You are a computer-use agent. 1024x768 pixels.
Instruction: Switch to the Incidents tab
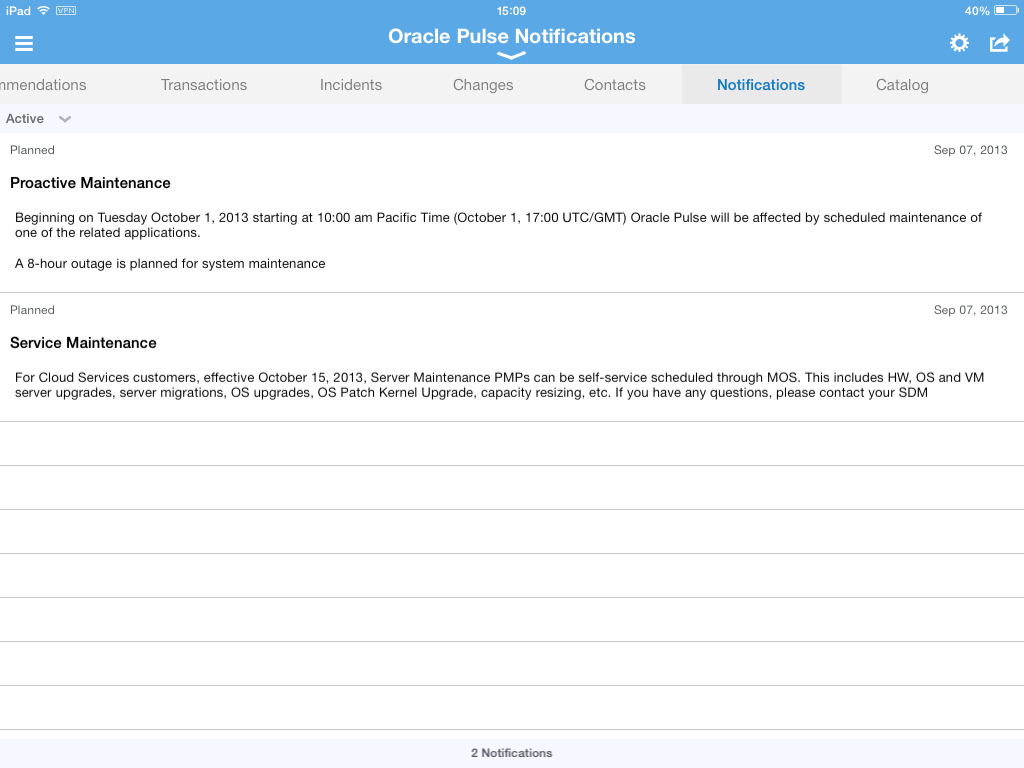(351, 85)
